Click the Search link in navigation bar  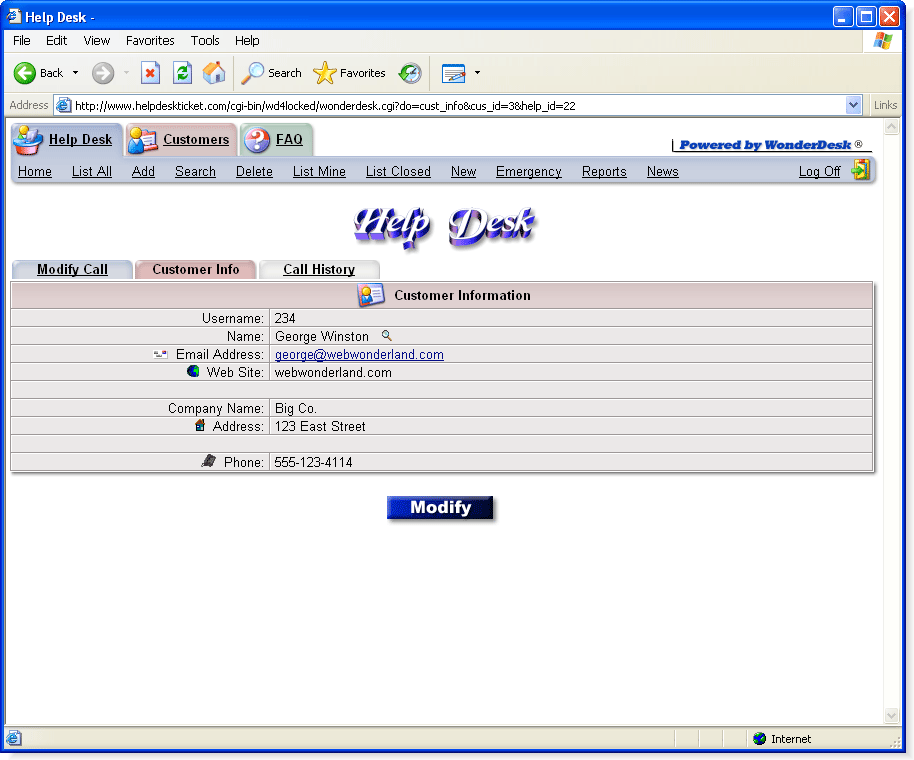point(195,171)
